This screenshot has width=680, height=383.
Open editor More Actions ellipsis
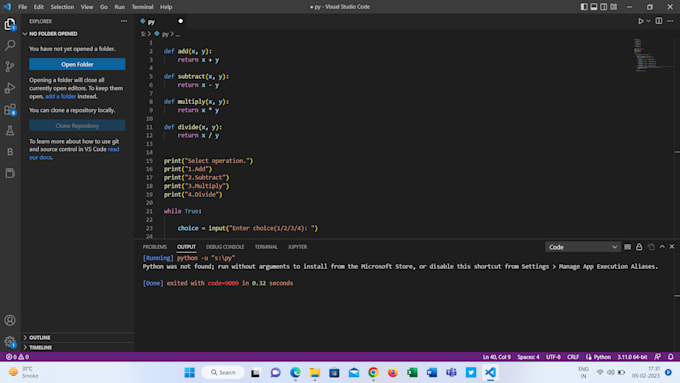pos(670,21)
